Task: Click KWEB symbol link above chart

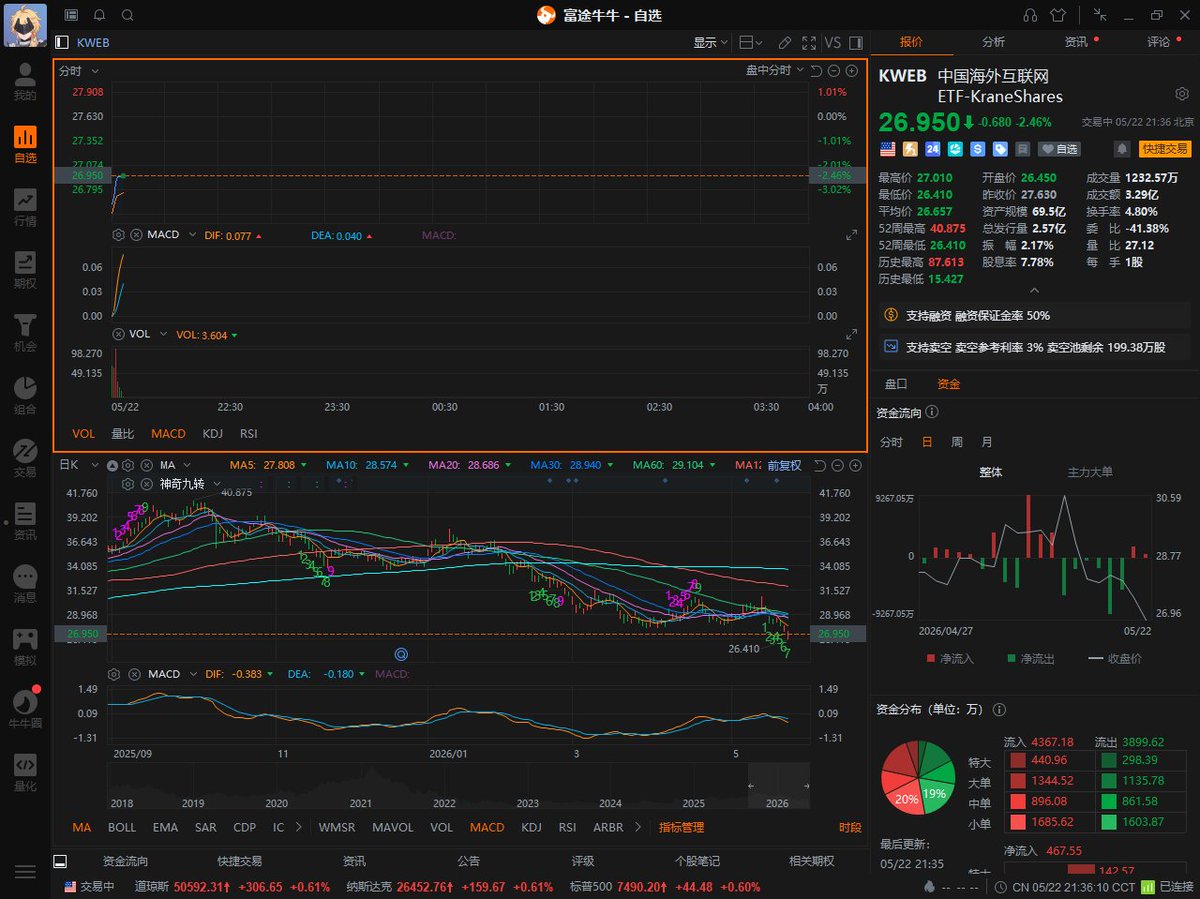Action: click(x=93, y=42)
